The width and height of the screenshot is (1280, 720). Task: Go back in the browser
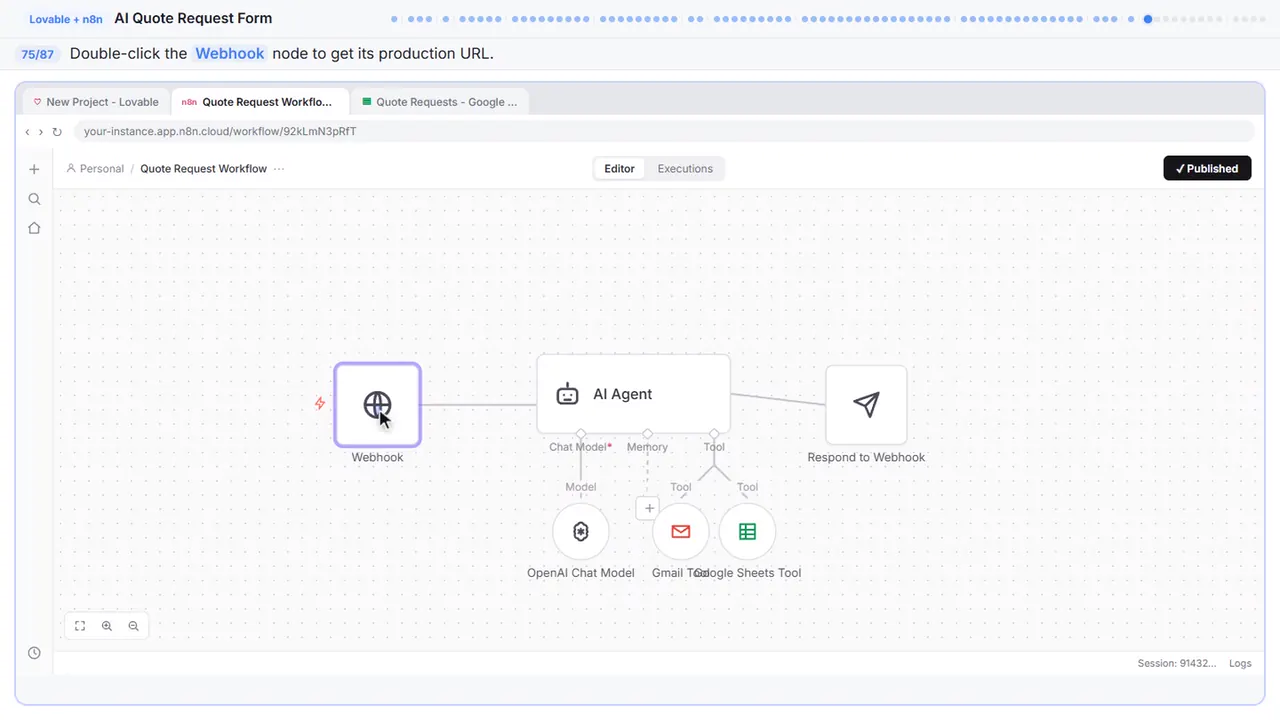[27, 132]
